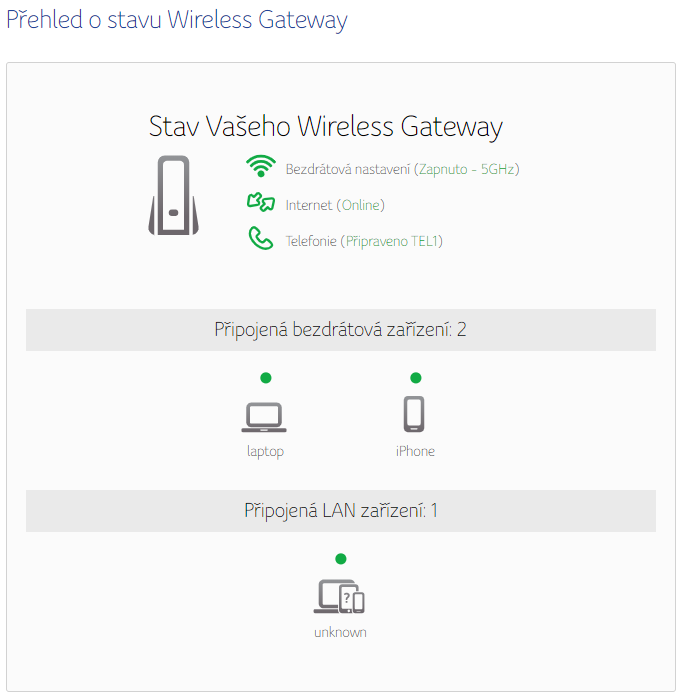Click green status dot above iPhone
The image size is (680, 692).
pyautogui.click(x=416, y=378)
